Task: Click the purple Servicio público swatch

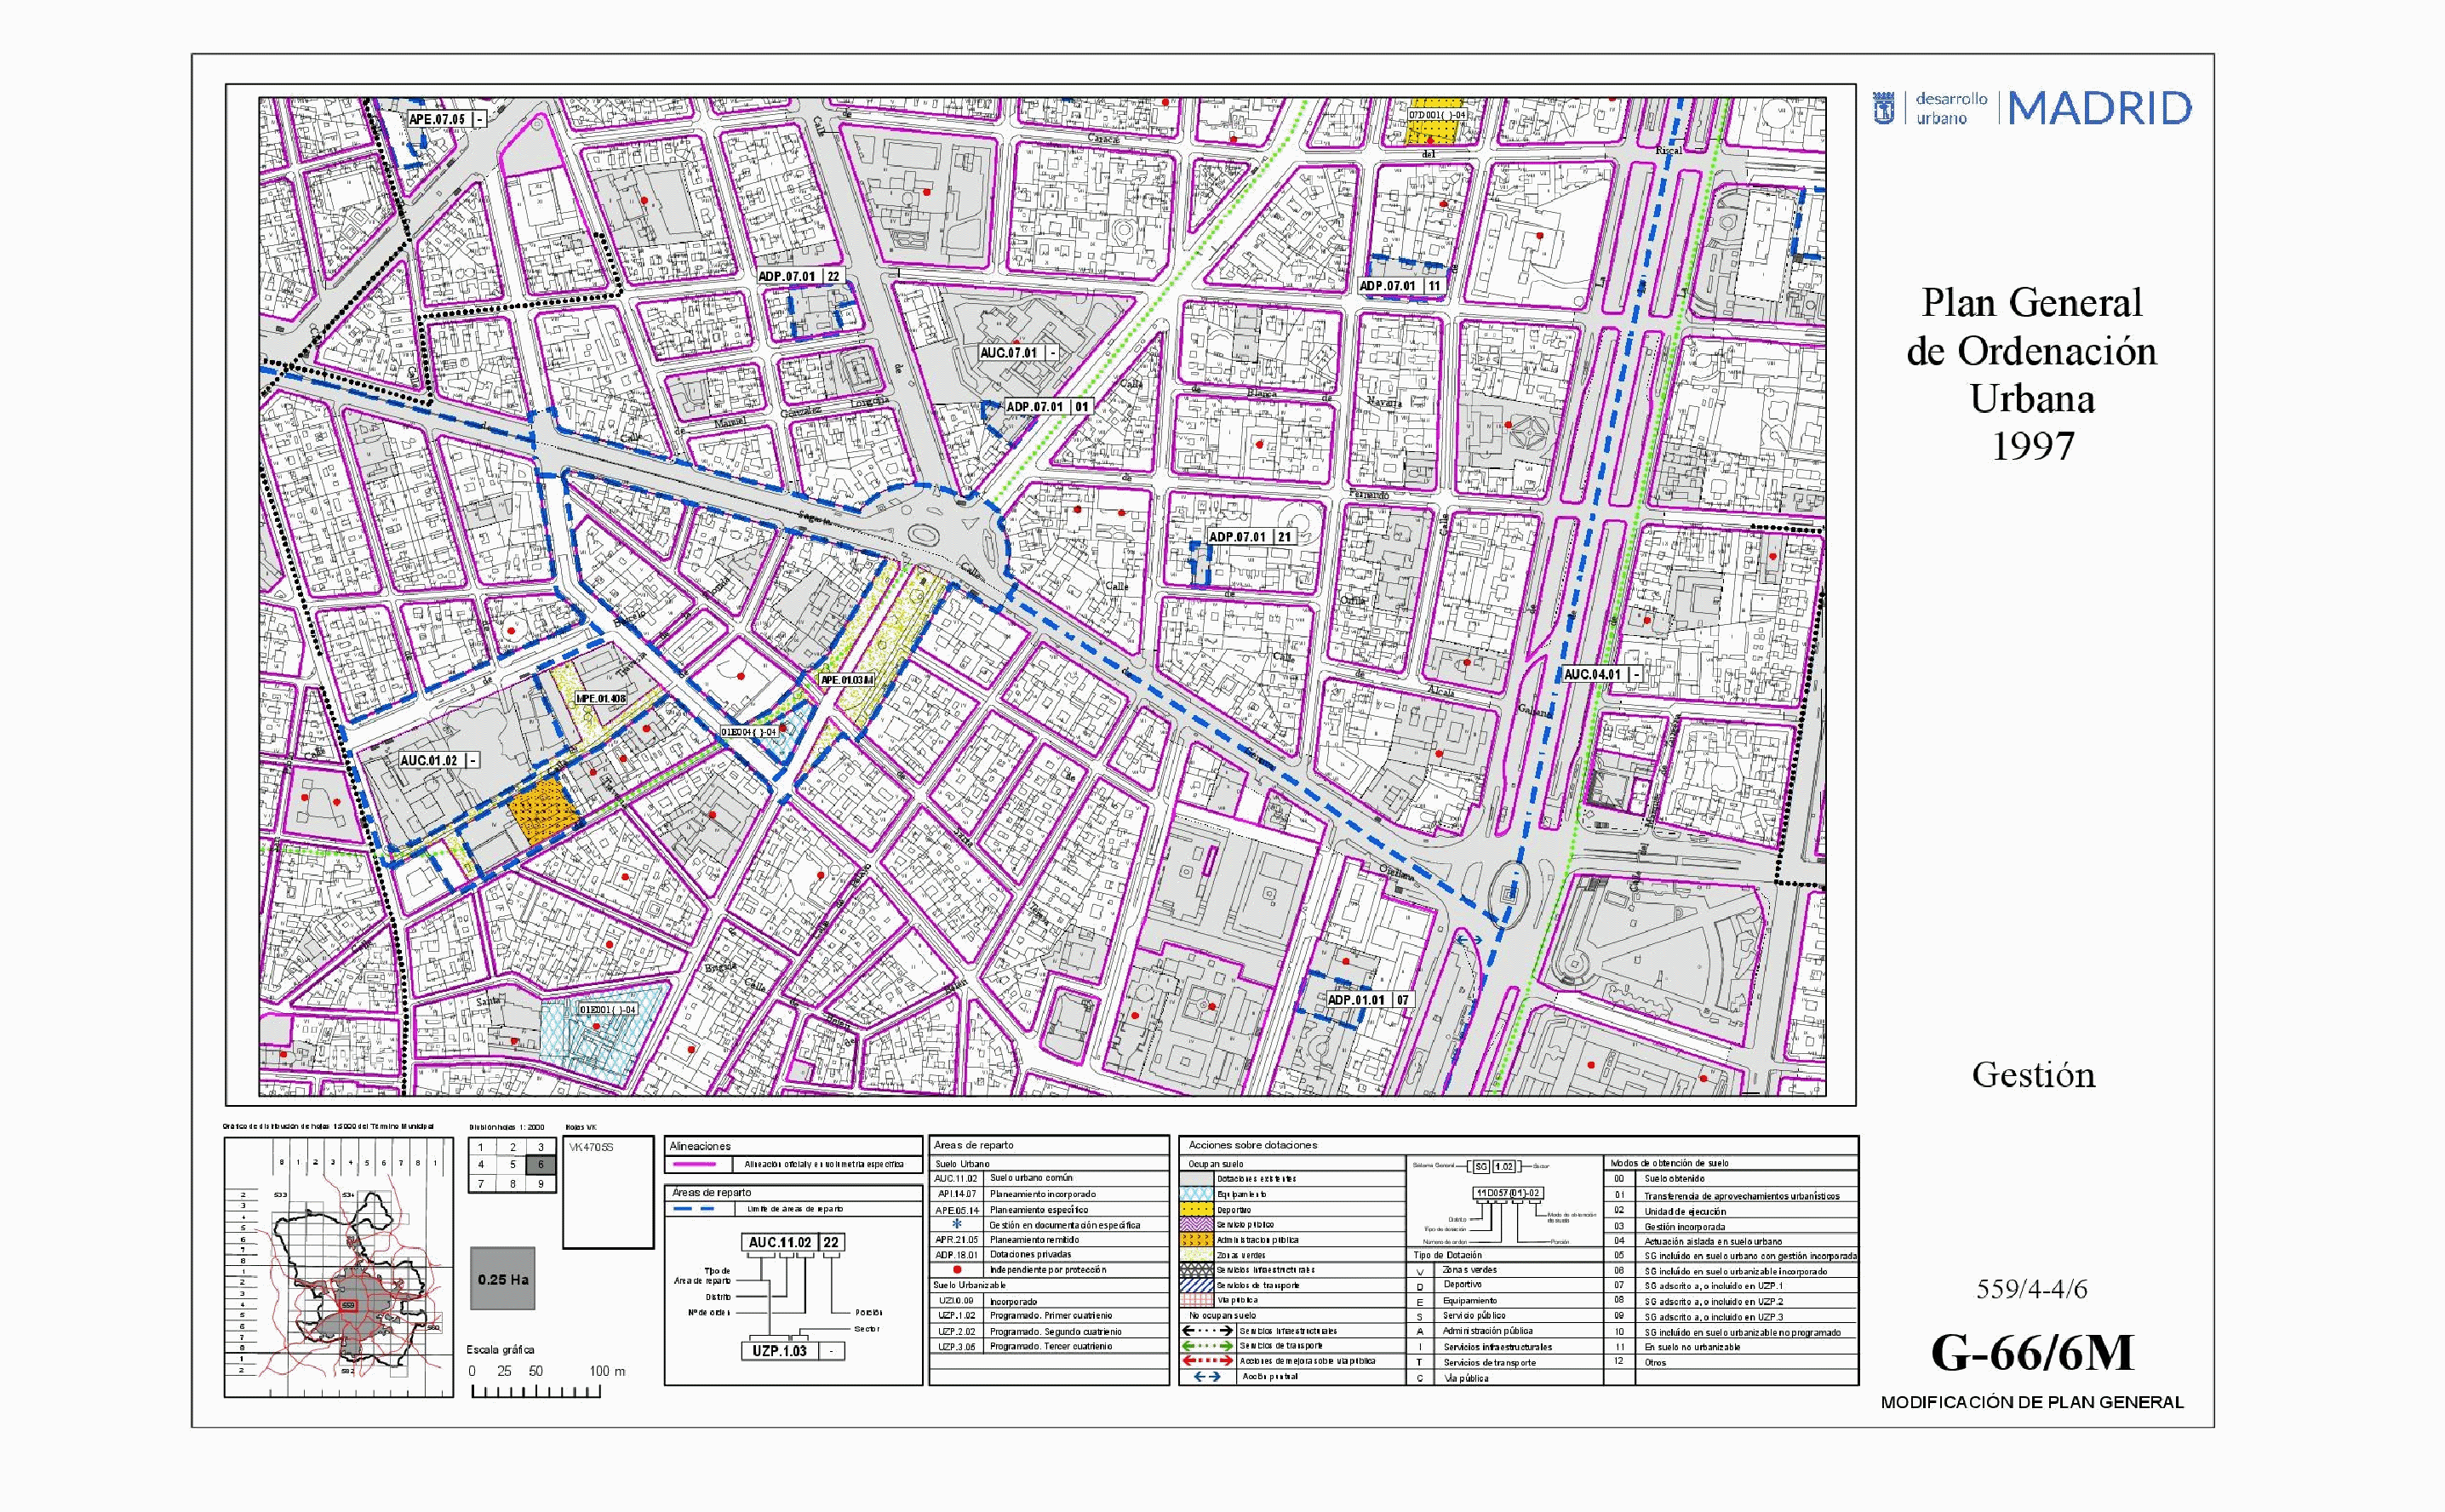Action: click(1197, 1224)
